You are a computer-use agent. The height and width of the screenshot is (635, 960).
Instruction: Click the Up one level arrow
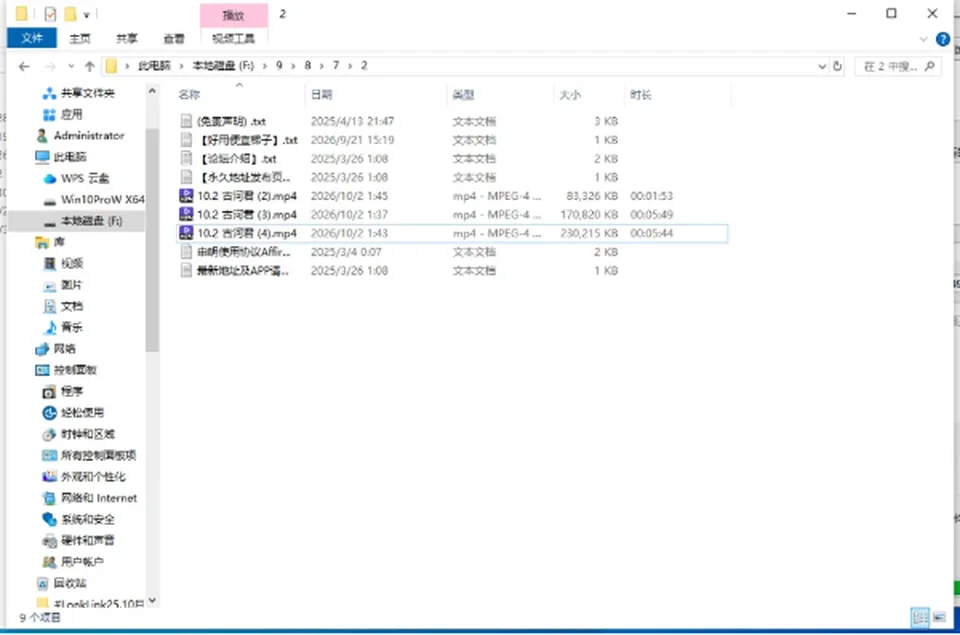(89, 66)
